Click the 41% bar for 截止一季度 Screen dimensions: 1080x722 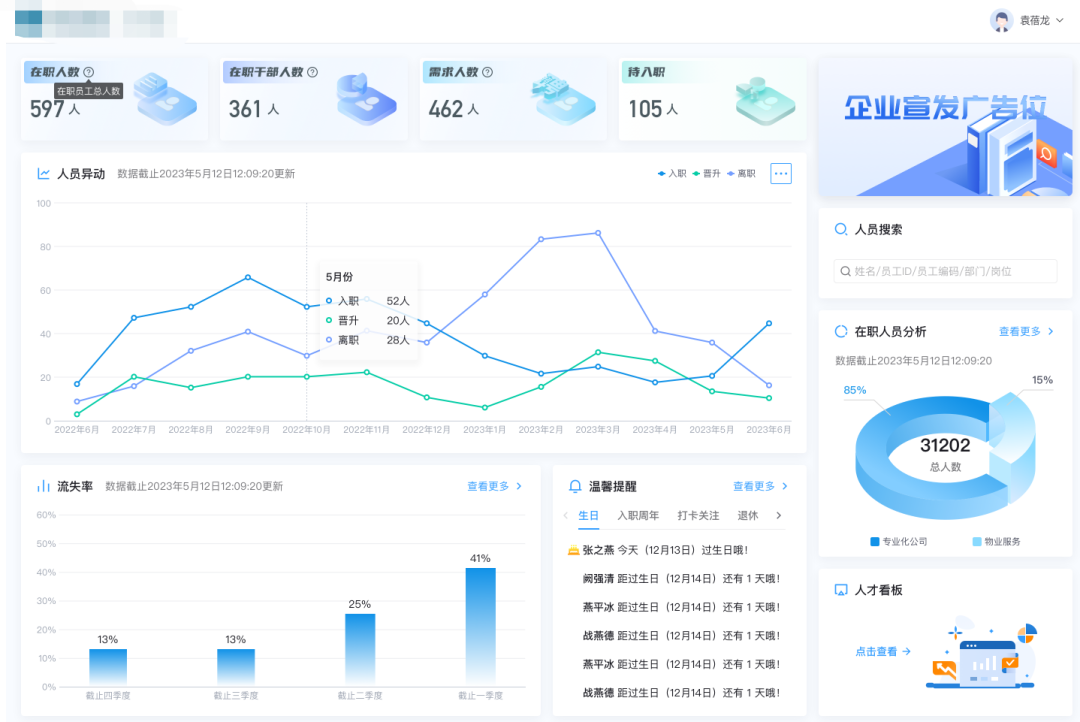click(480, 626)
